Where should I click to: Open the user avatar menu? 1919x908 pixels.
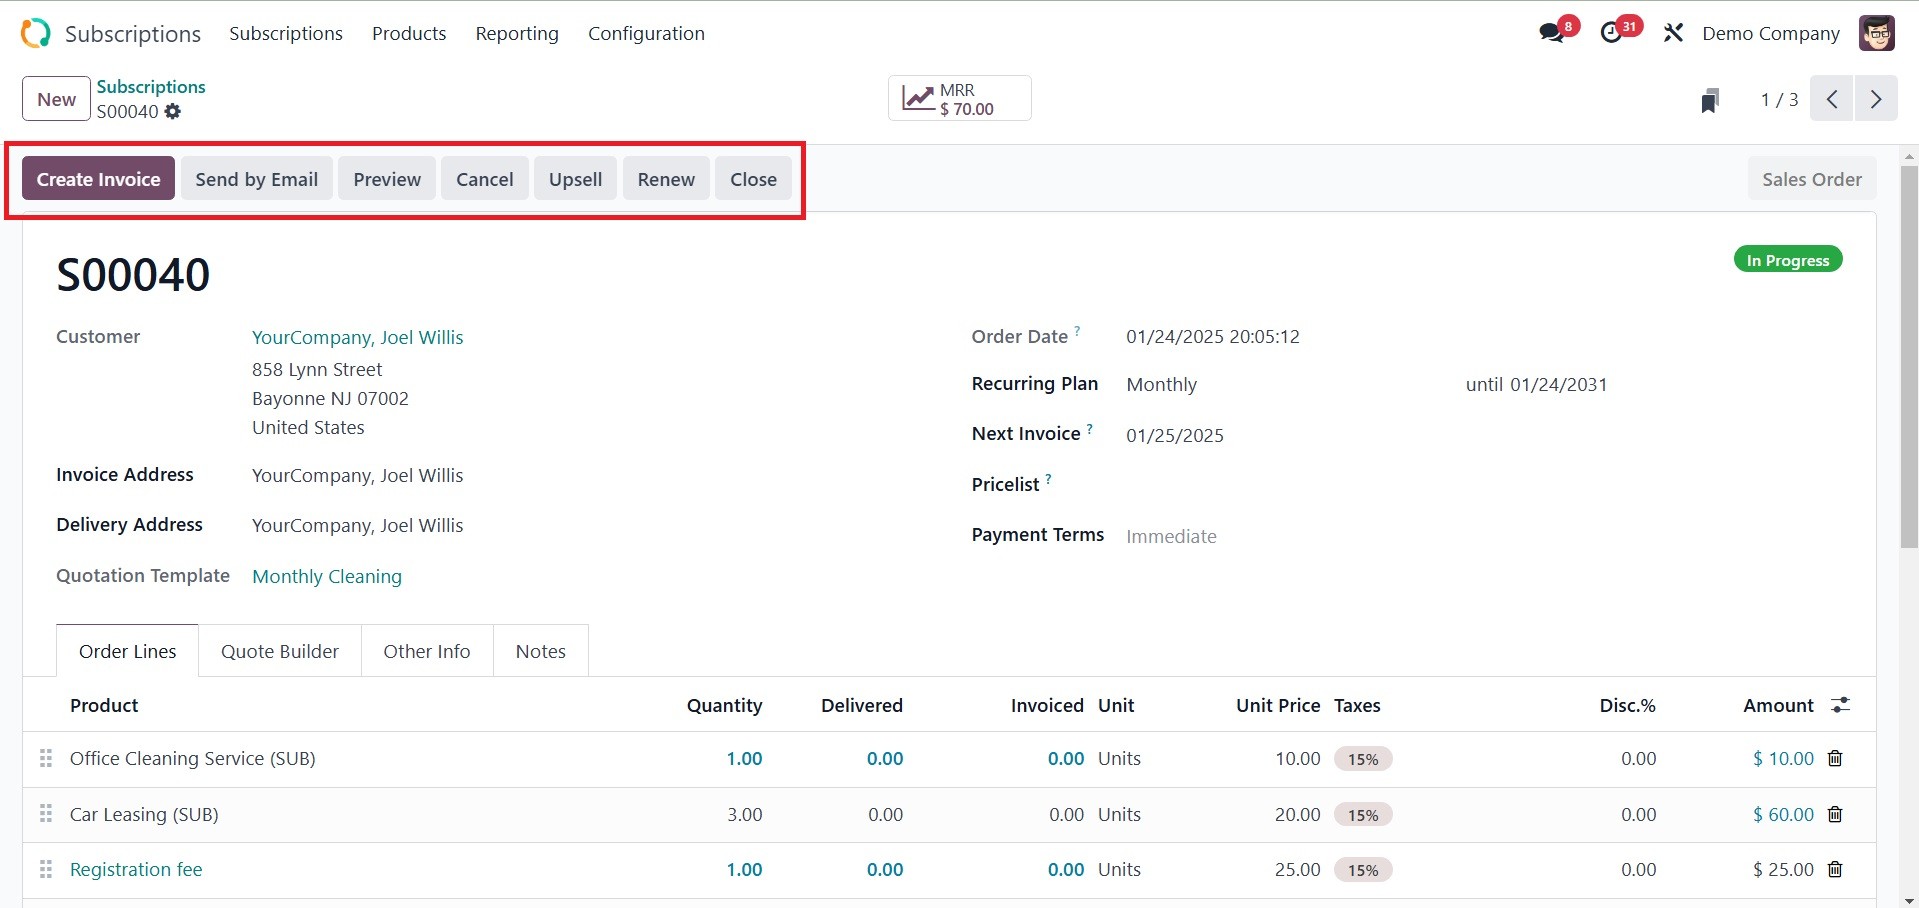(x=1876, y=33)
